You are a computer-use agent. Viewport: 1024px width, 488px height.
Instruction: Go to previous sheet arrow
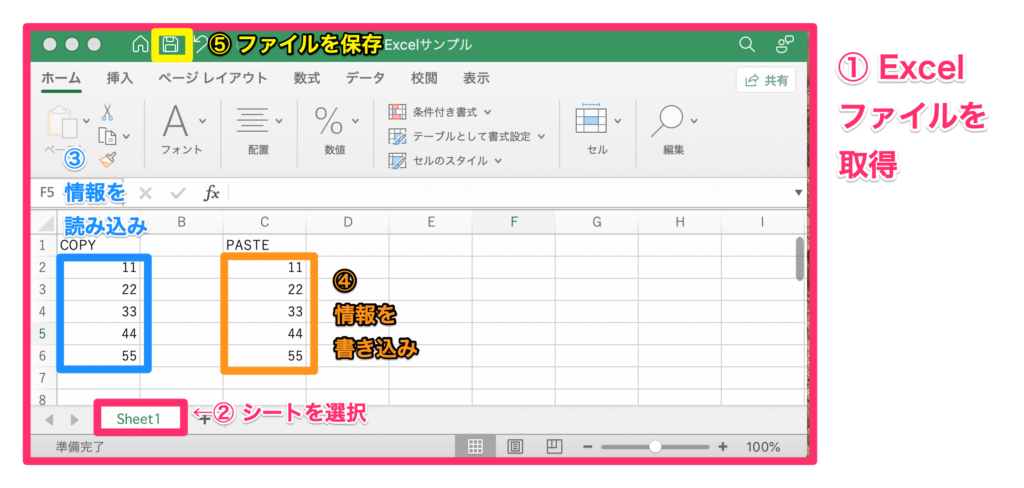tap(49, 419)
